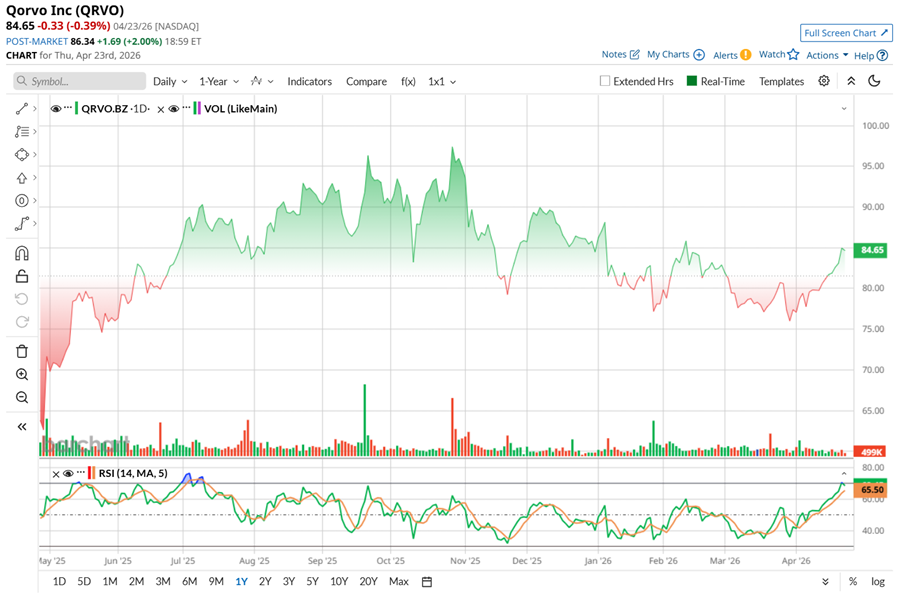Image resolution: width=902 pixels, height=593 pixels.
Task: Click the QRVO.BZ green color swatch
Action: pos(77,108)
